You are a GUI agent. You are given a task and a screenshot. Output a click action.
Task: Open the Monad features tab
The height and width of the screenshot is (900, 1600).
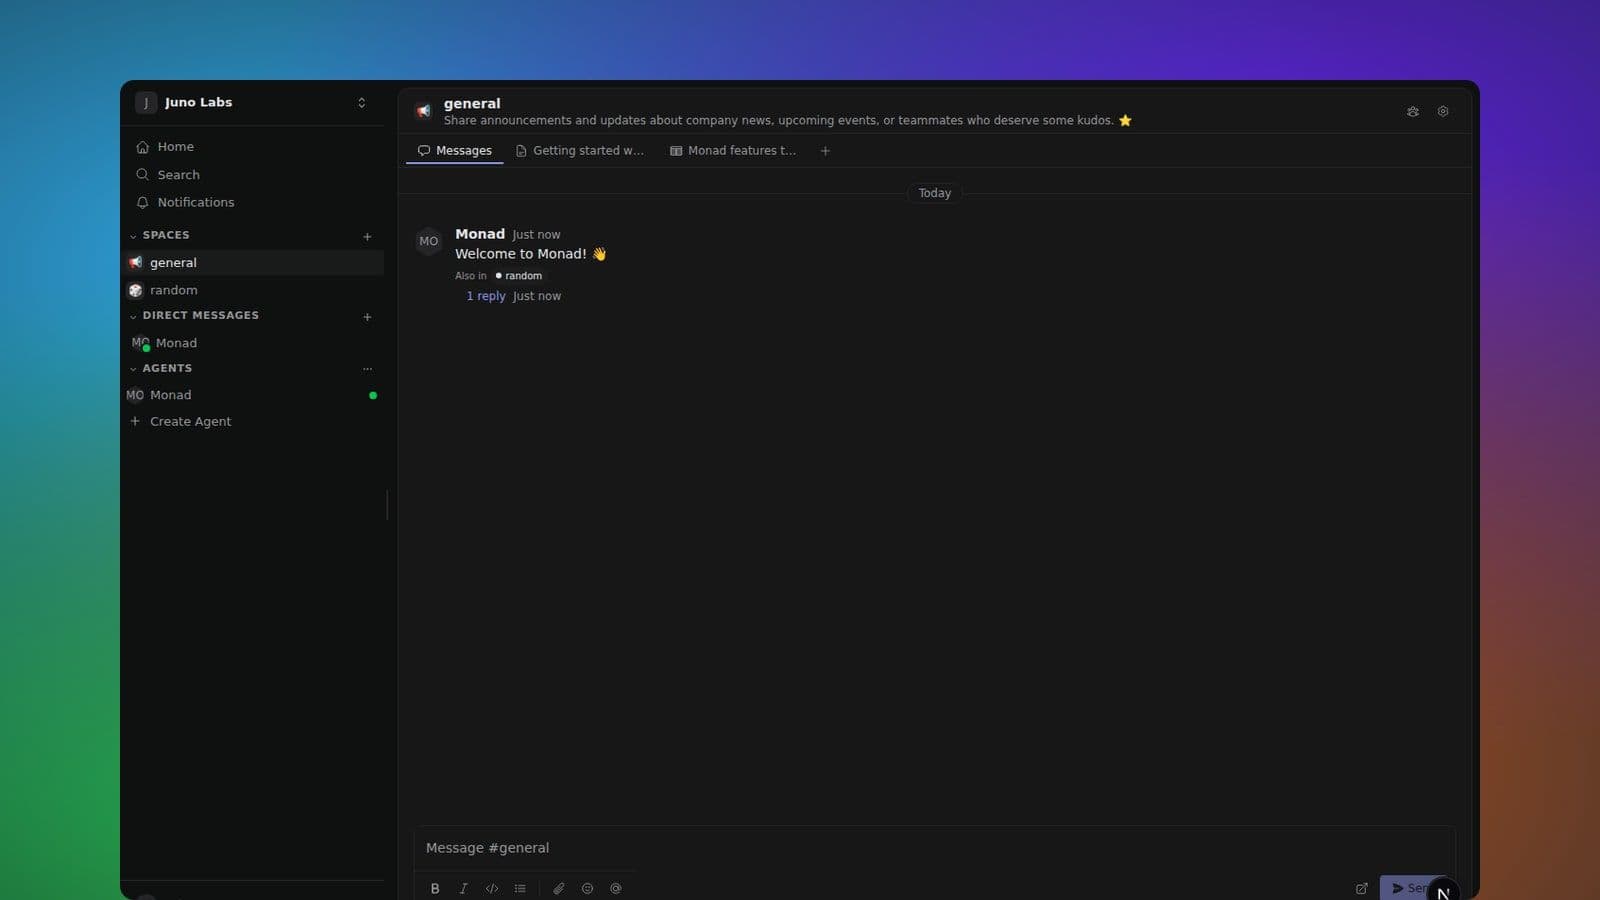pyautogui.click(x=733, y=151)
